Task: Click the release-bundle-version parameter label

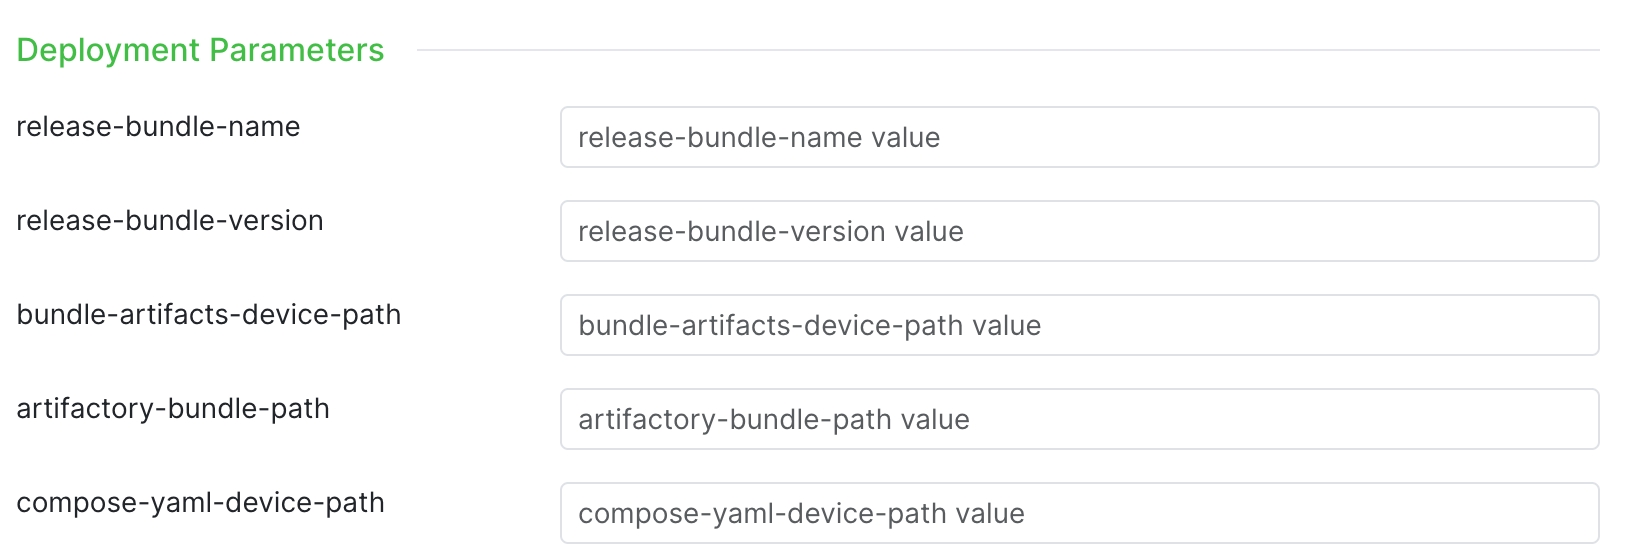Action: (170, 221)
